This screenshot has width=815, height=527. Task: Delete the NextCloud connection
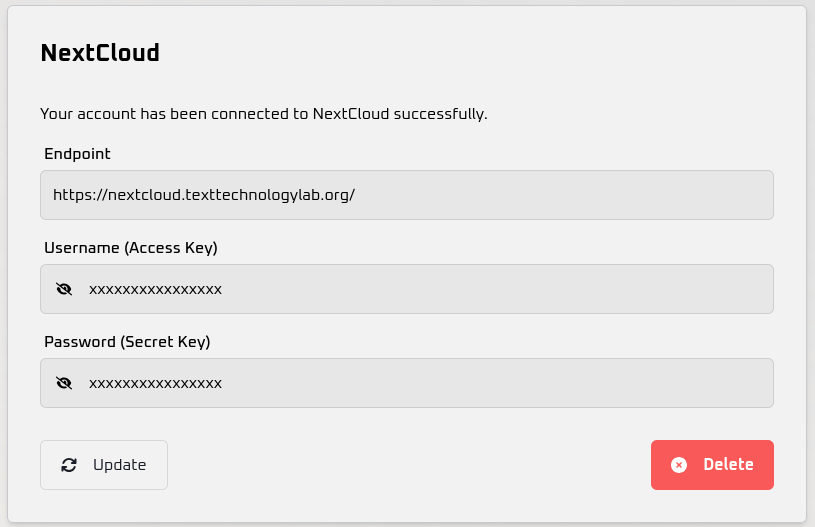click(x=712, y=465)
